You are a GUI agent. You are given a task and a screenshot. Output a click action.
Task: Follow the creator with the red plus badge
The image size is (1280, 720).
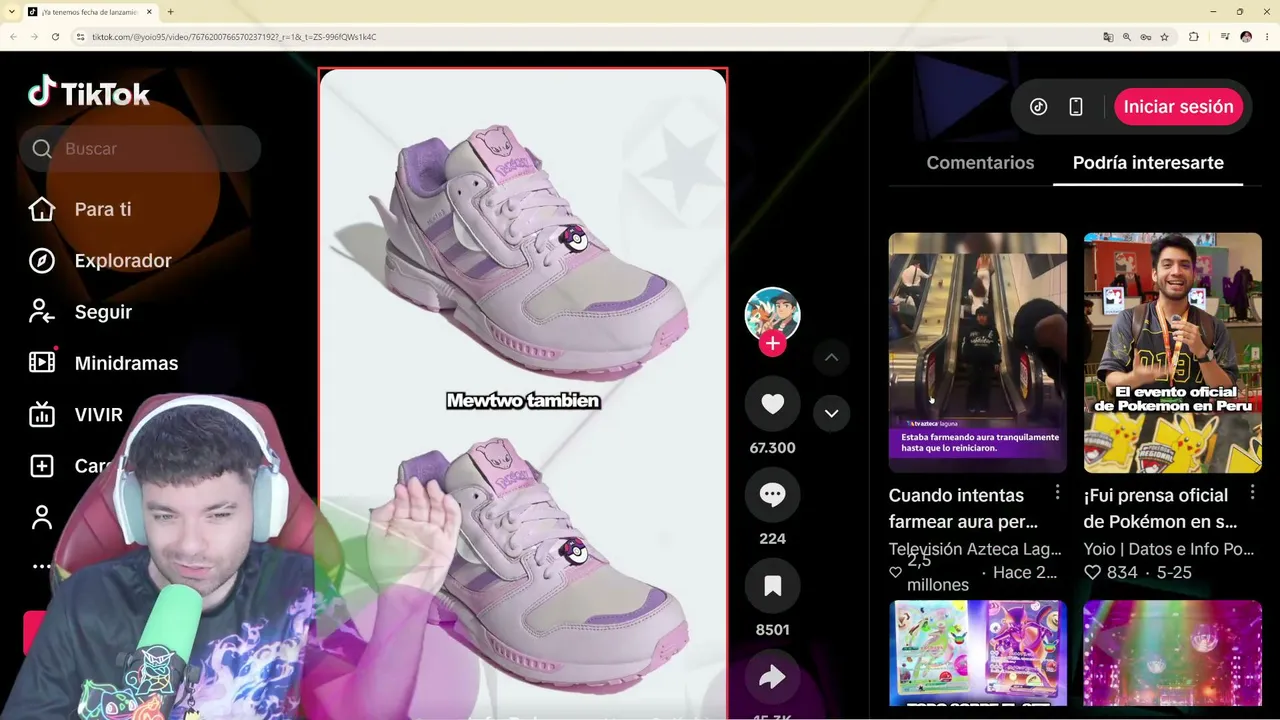[772, 344]
